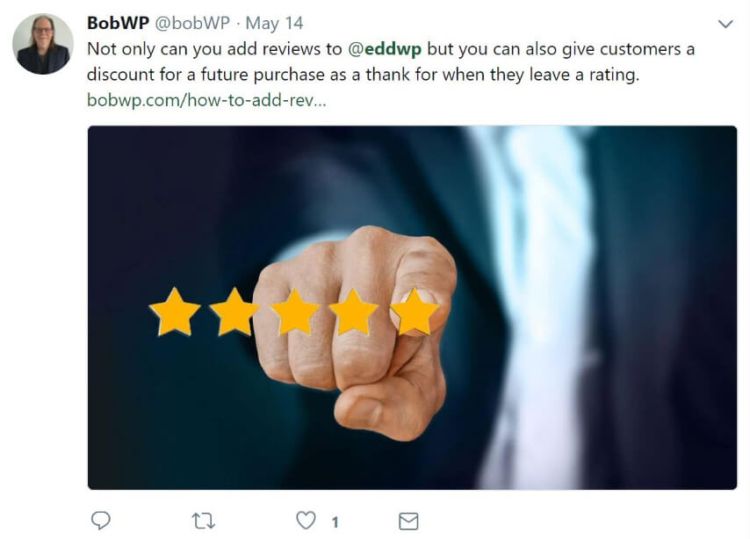Open the May 14 timestamp permalink
750x539 pixels.
coord(274,23)
